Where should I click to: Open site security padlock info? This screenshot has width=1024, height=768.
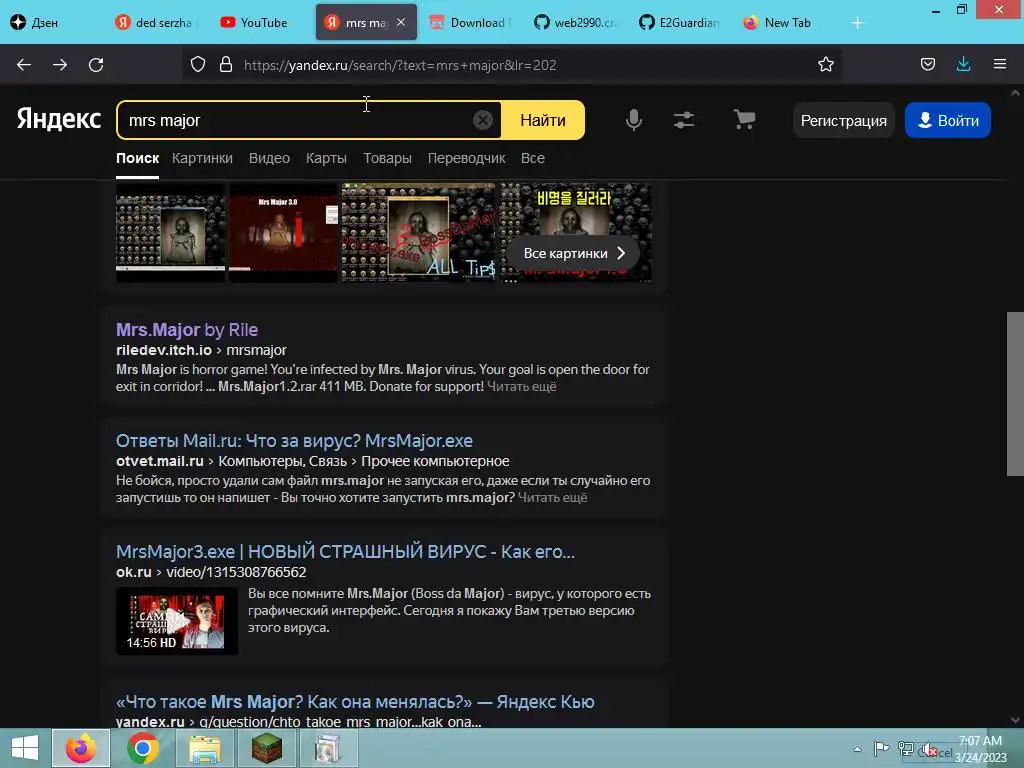[226, 65]
